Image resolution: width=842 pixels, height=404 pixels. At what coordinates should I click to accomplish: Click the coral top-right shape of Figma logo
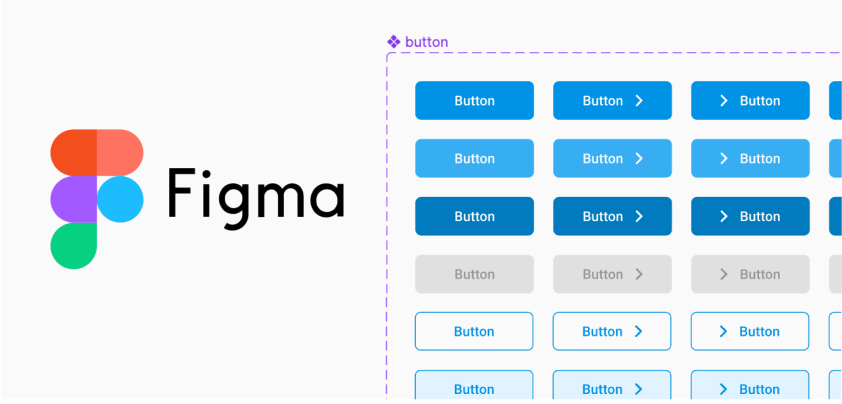[x=120, y=153]
